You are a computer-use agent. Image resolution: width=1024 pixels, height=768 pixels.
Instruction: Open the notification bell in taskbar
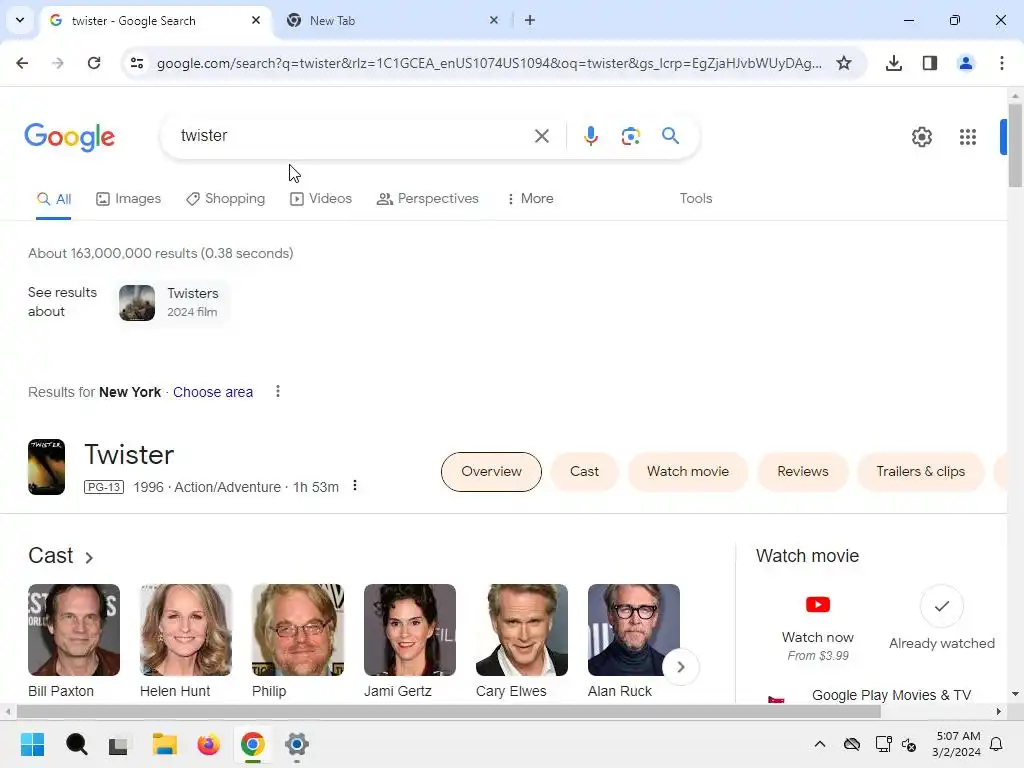pyautogui.click(x=997, y=744)
